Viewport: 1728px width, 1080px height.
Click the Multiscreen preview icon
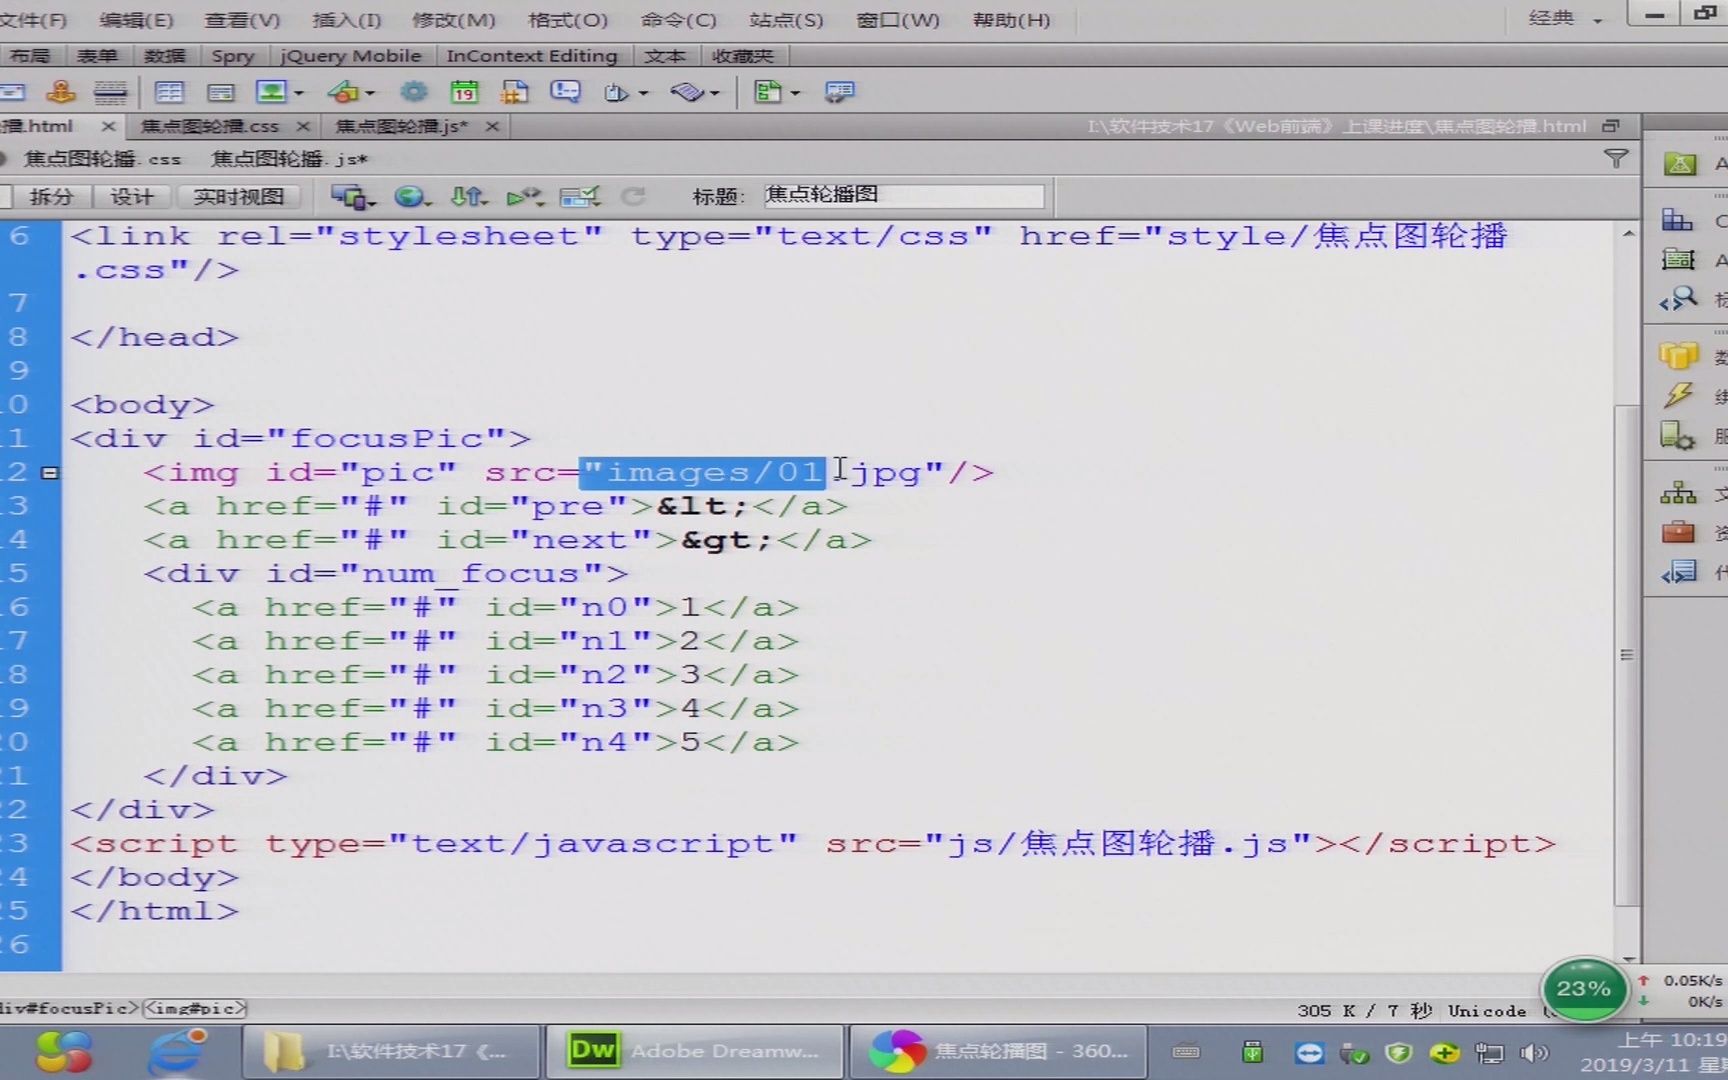[349, 197]
